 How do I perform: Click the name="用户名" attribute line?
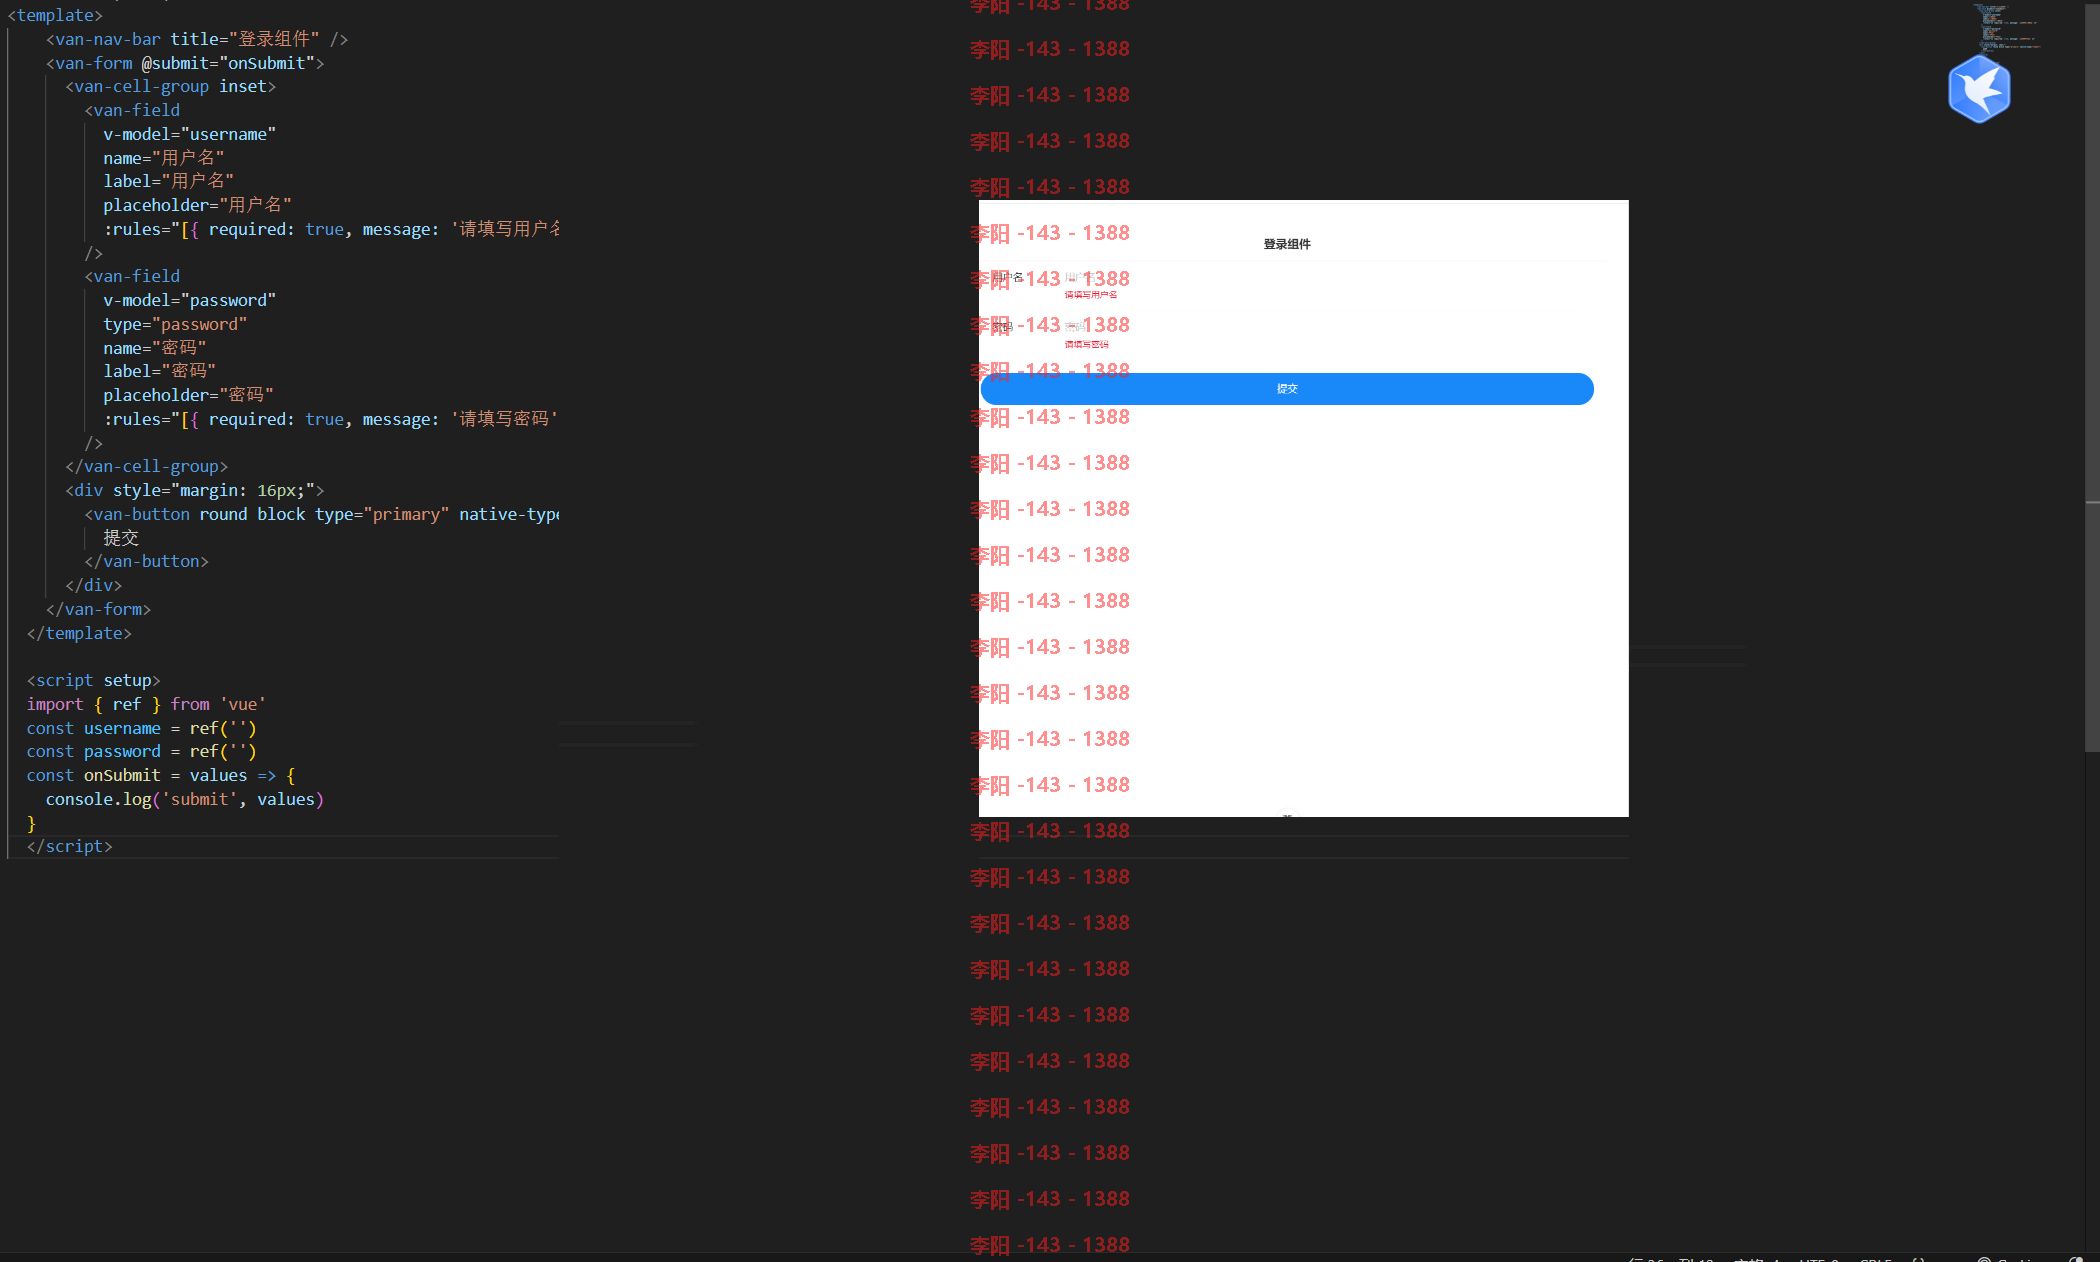click(x=164, y=158)
